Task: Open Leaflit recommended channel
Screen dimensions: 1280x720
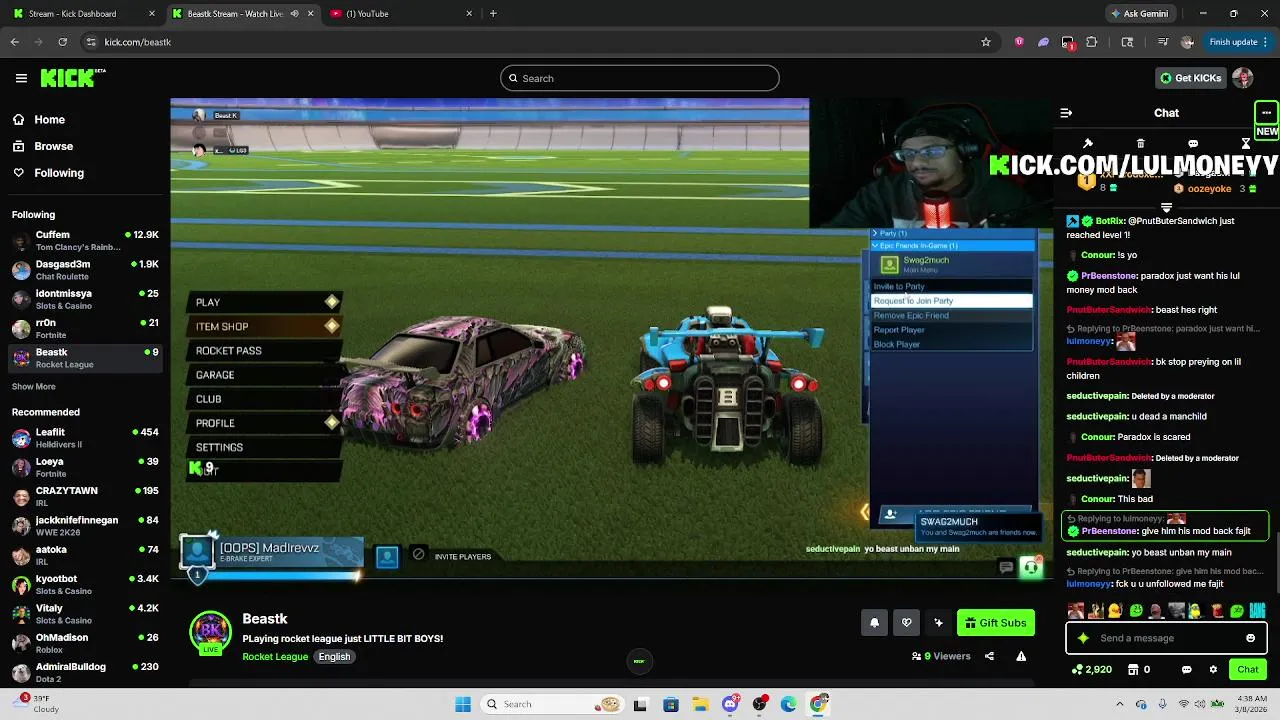Action: (84, 438)
